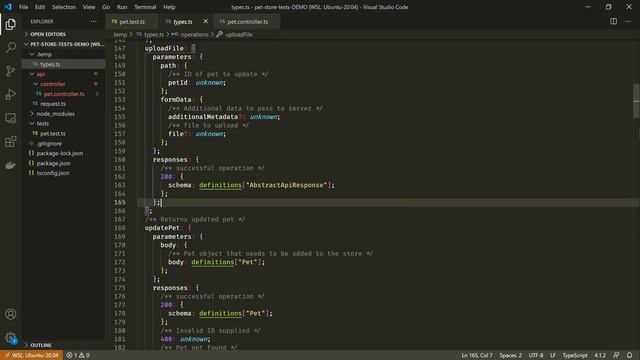Change end of line sequence LF
640x360 pixels.
pyautogui.click(x=553, y=355)
